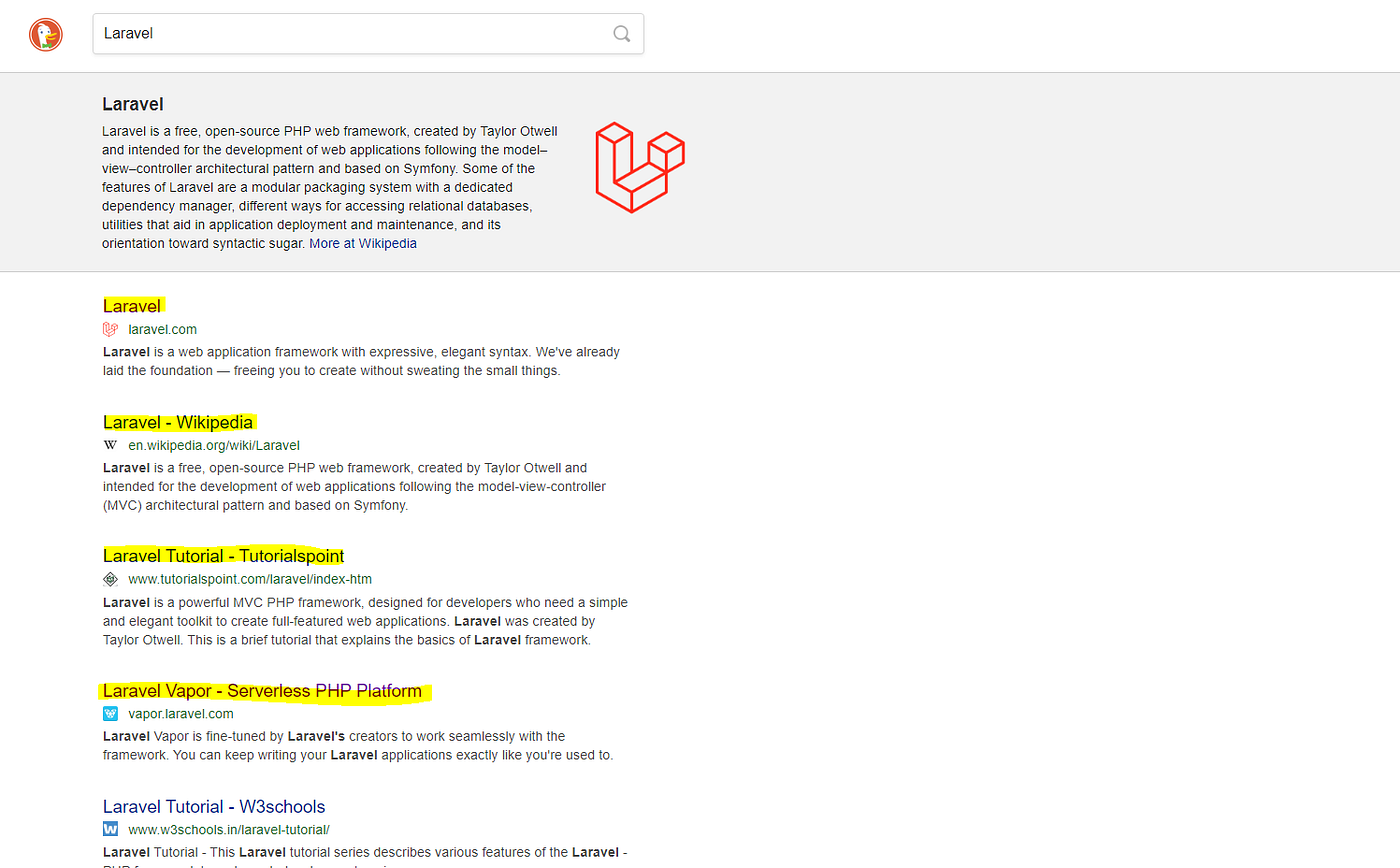Viewport: 1400px width, 868px height.
Task: Click the Vapor favicon
Action: [110, 714]
